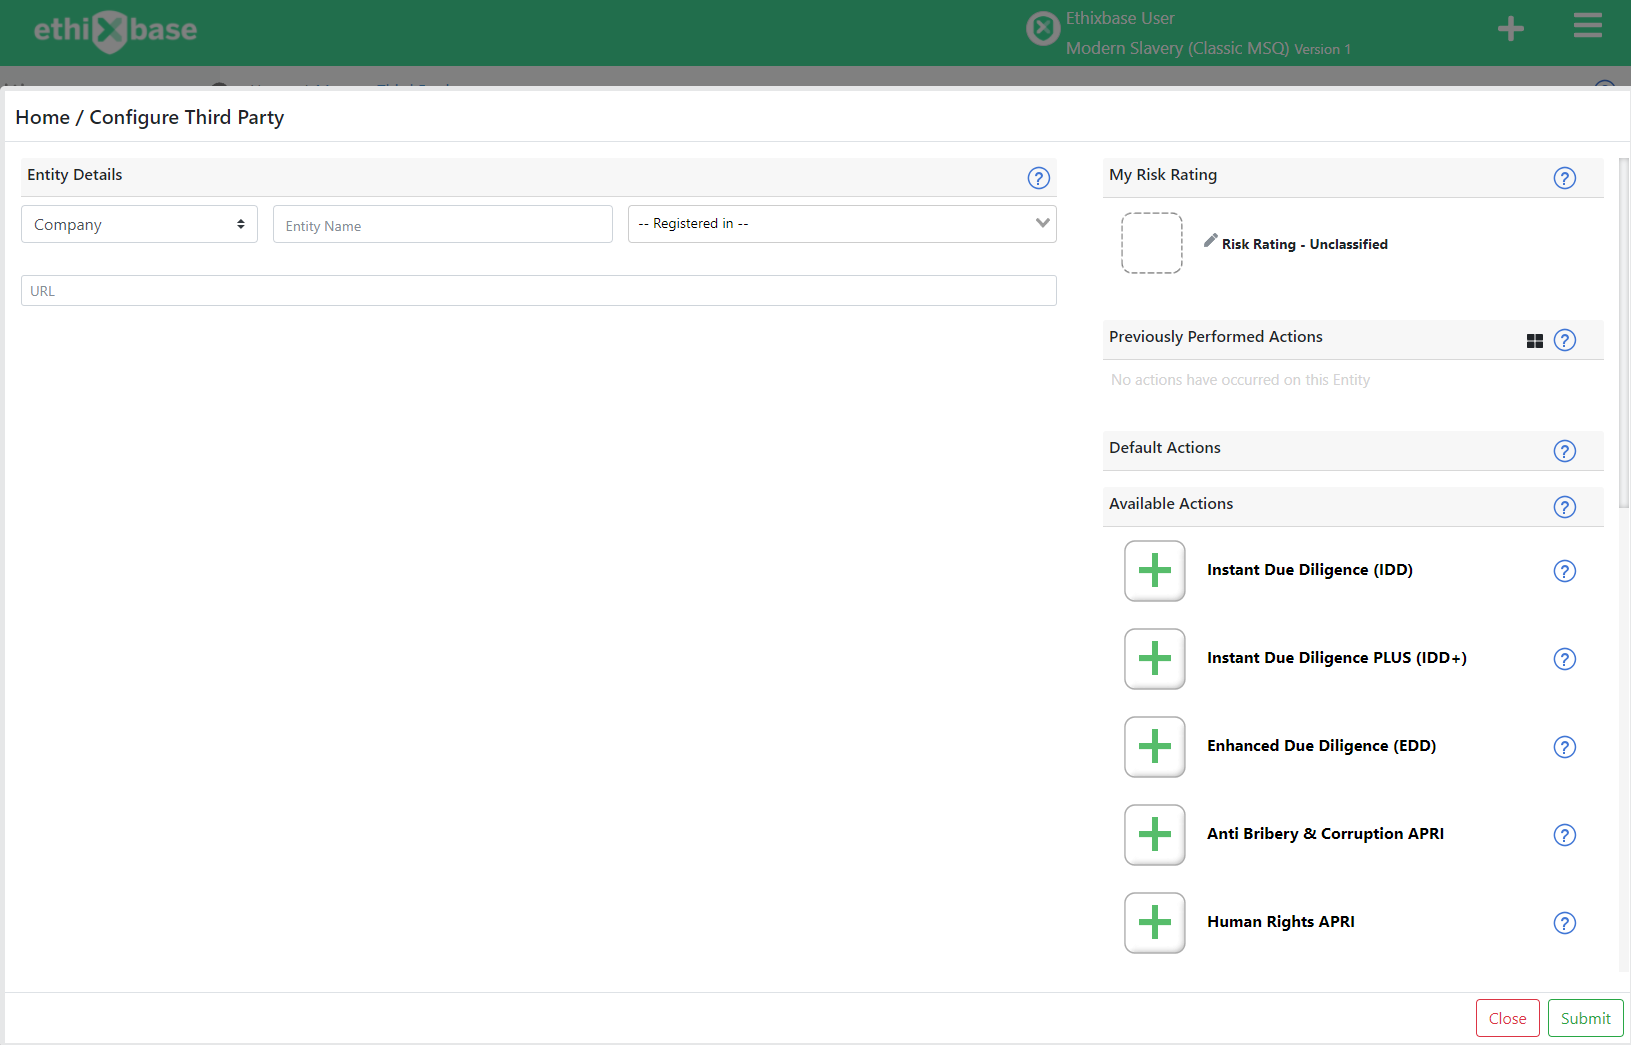Click the Human Rights APRI label

(x=1280, y=922)
